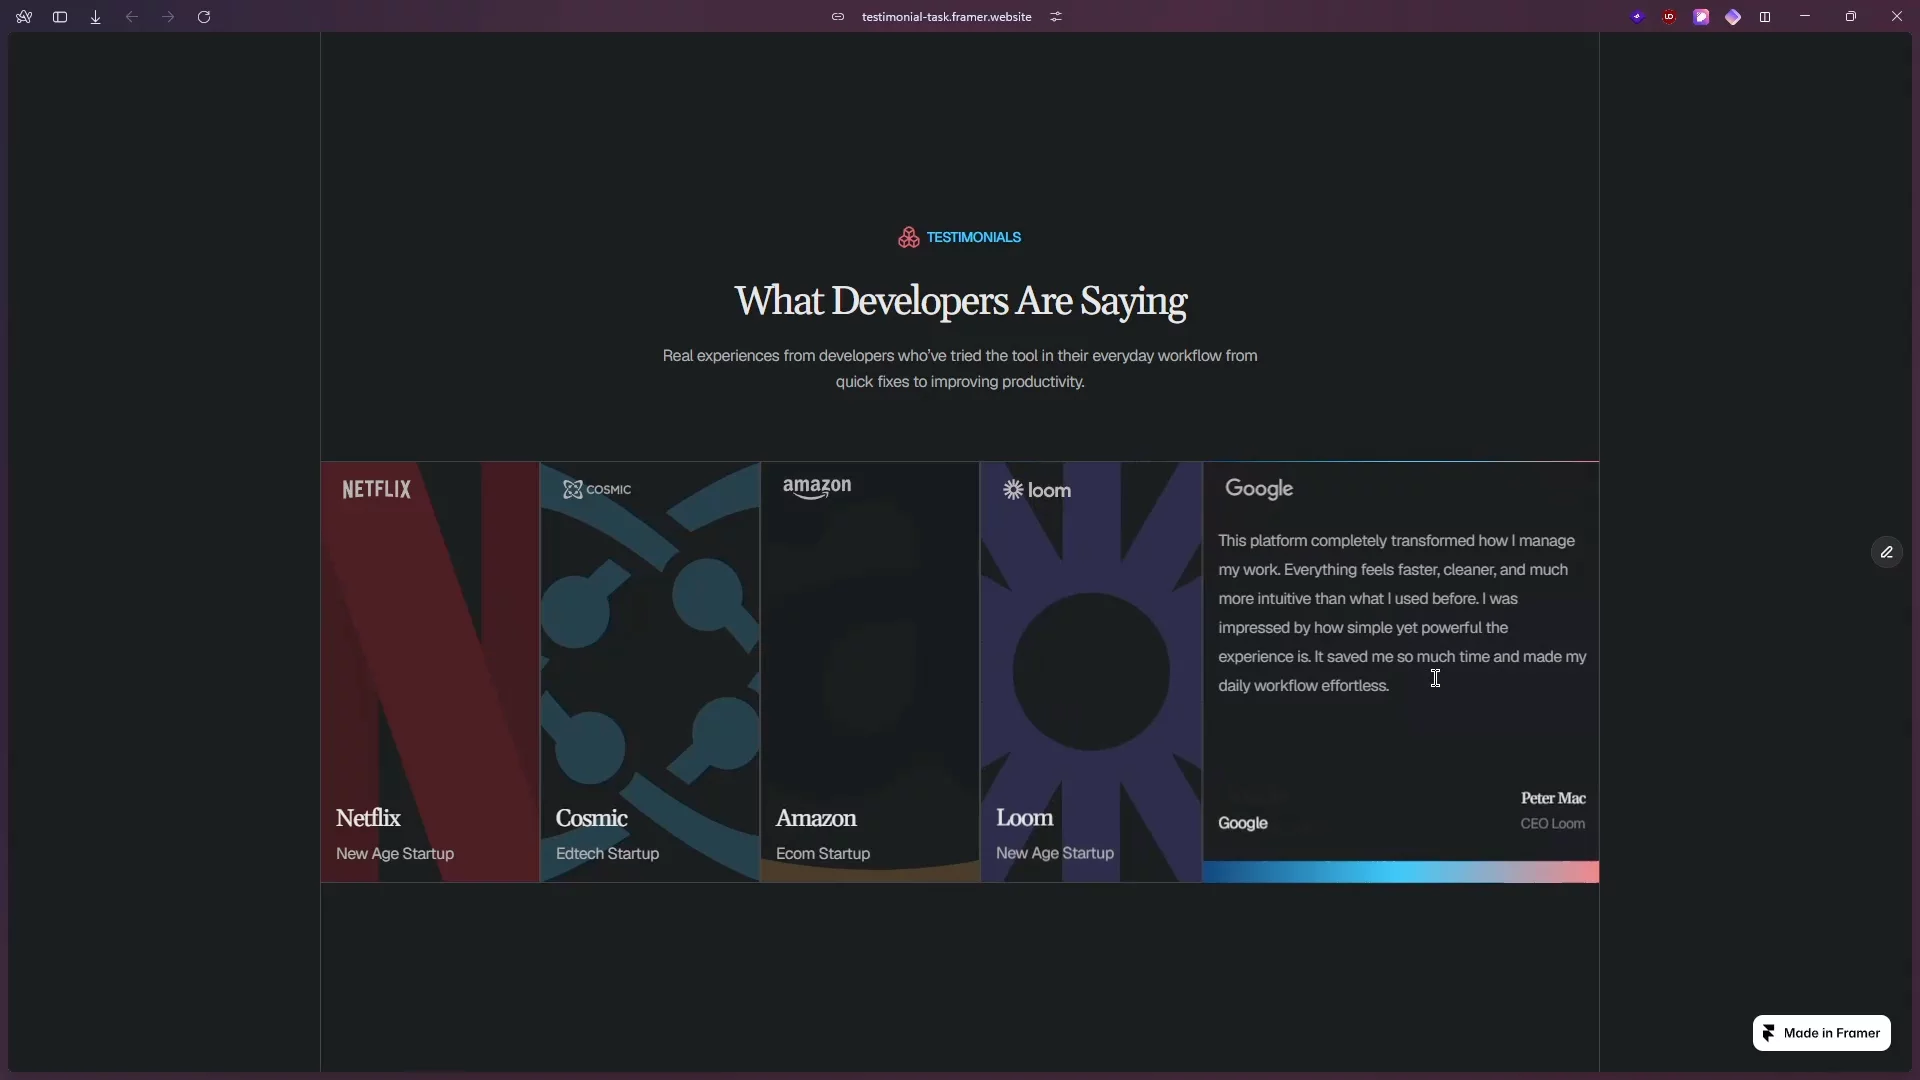Open the blue diamond extension icon
This screenshot has height=1080, width=1920.
pyautogui.click(x=1638, y=17)
